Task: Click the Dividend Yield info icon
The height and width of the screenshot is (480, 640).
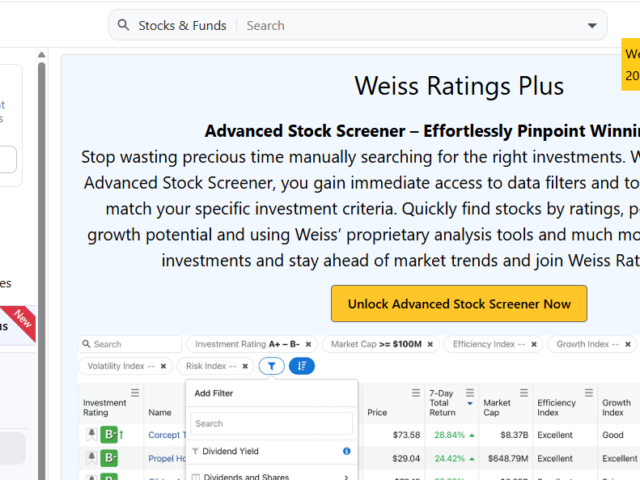Action: 347,451
